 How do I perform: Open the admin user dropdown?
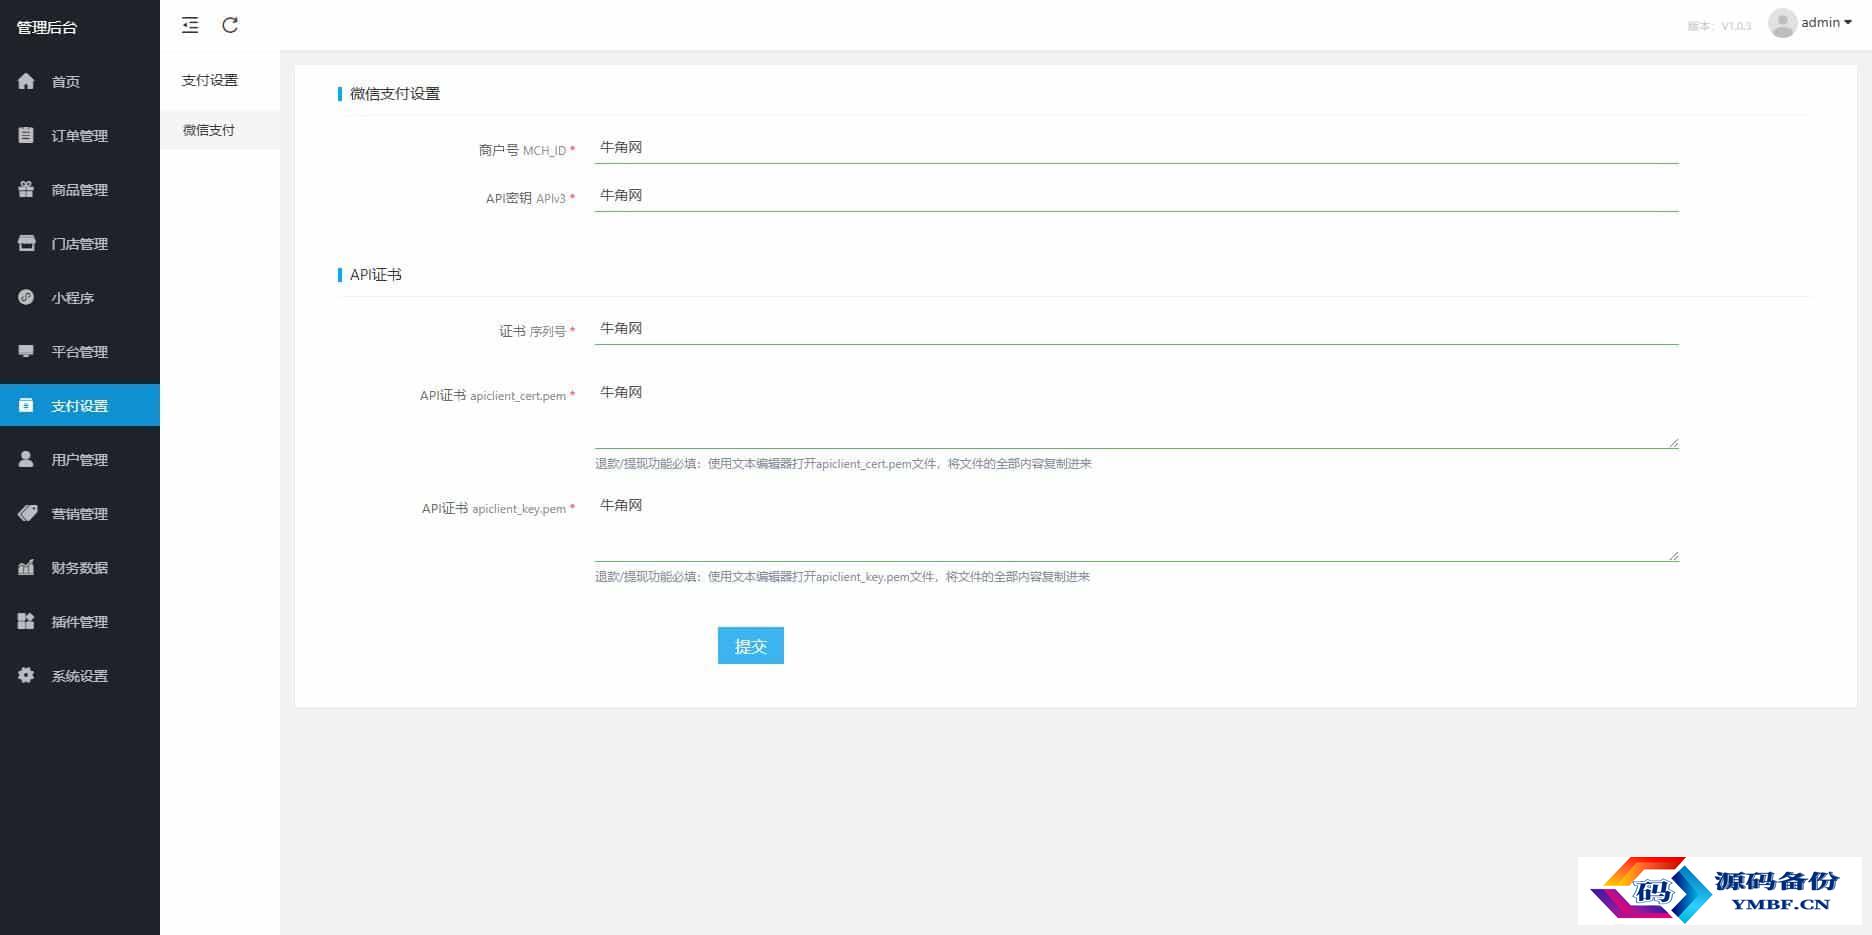[1826, 22]
